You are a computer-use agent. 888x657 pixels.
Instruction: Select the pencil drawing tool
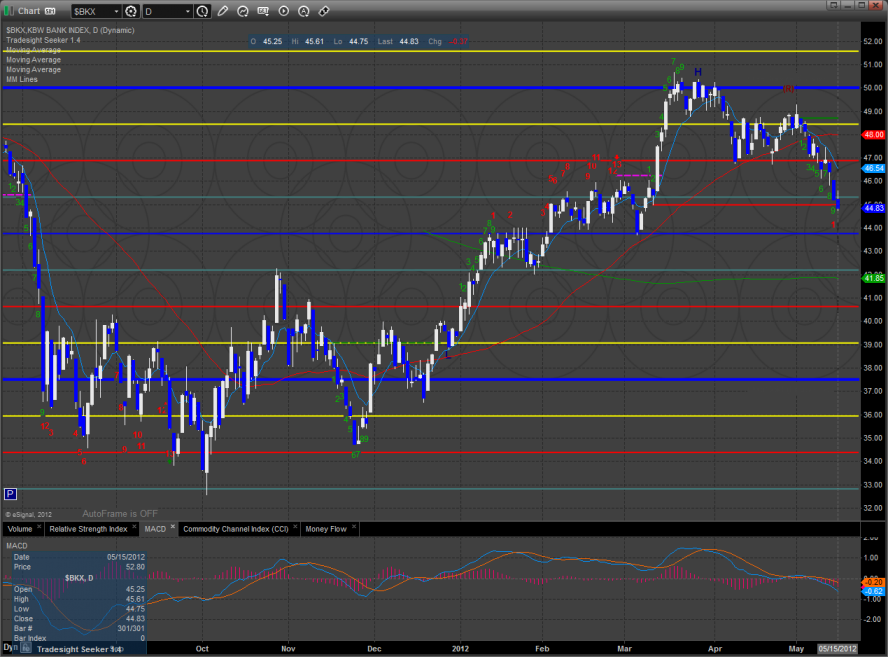pyautogui.click(x=222, y=11)
